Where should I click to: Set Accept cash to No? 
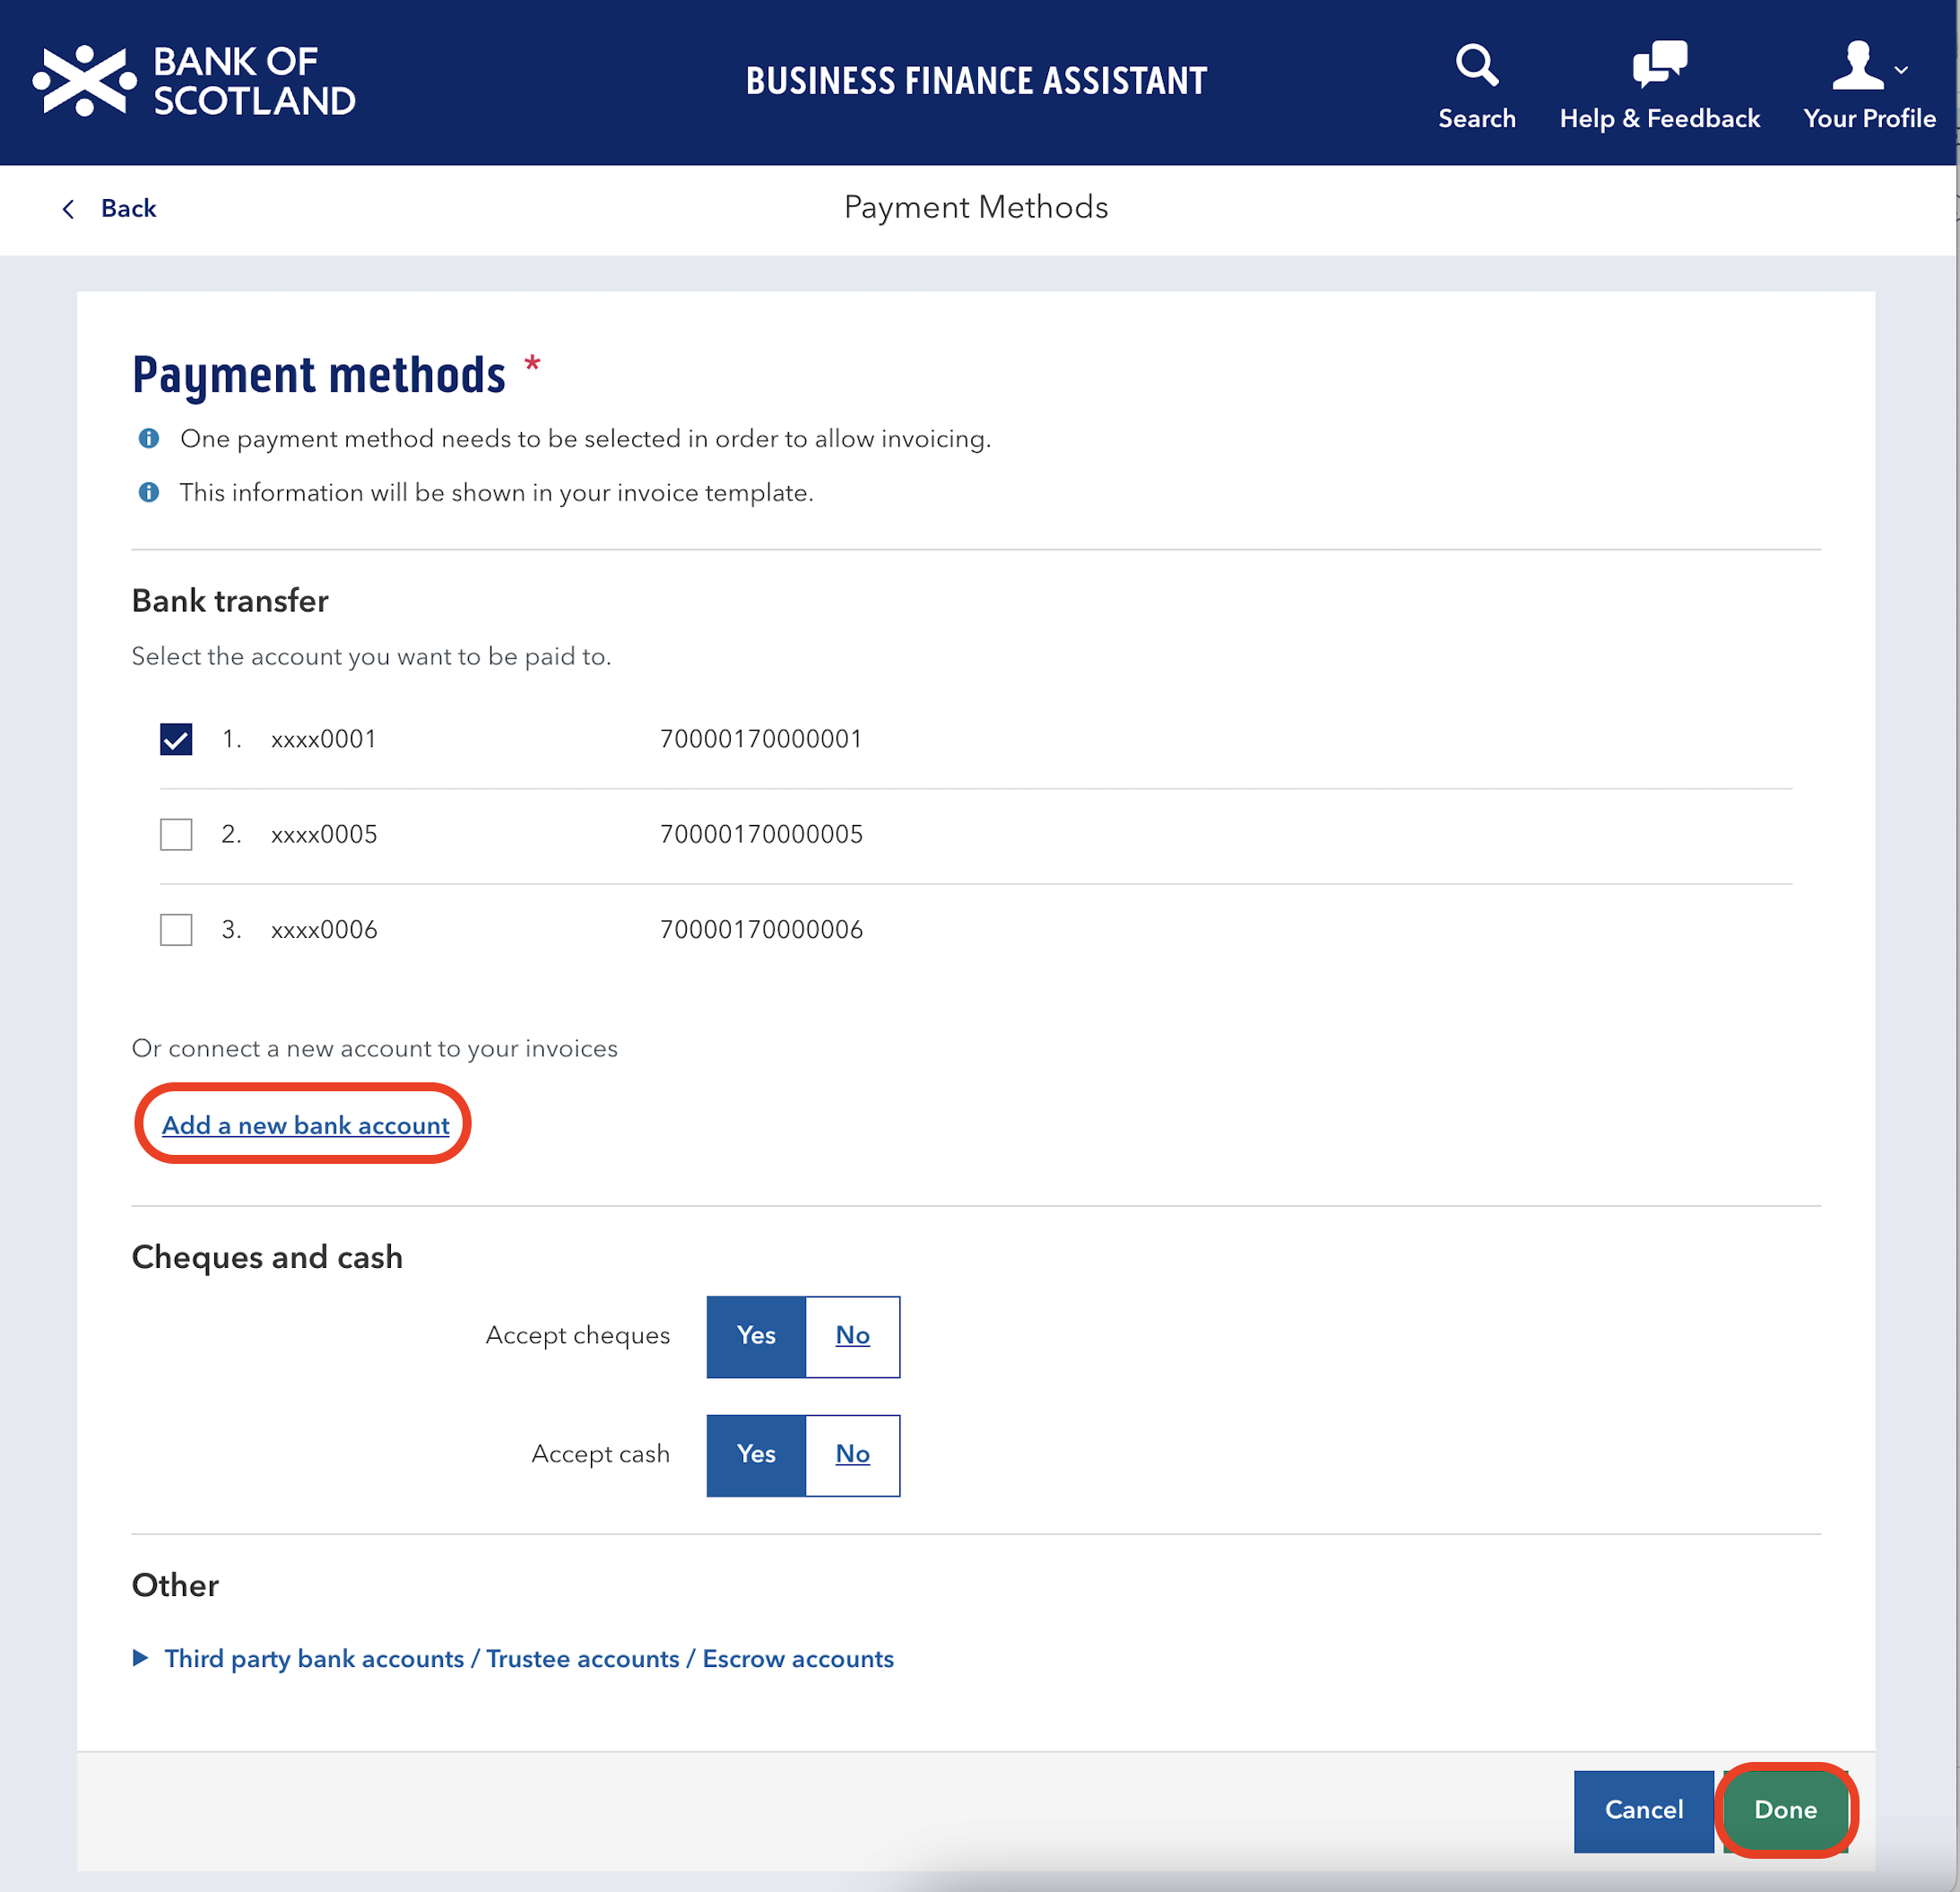[852, 1456]
